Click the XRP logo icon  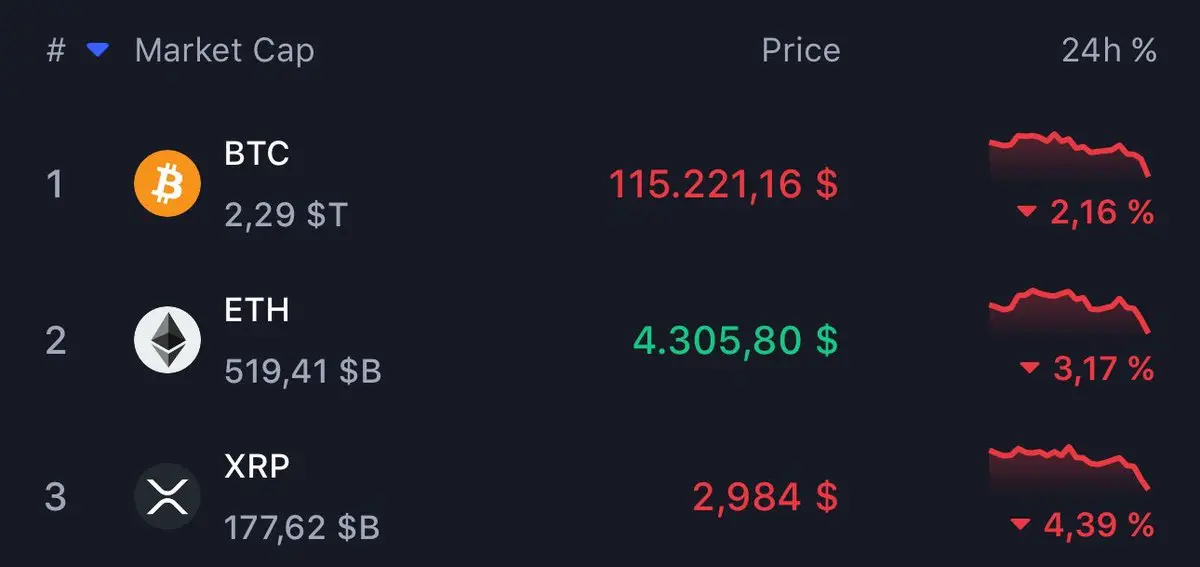(167, 496)
